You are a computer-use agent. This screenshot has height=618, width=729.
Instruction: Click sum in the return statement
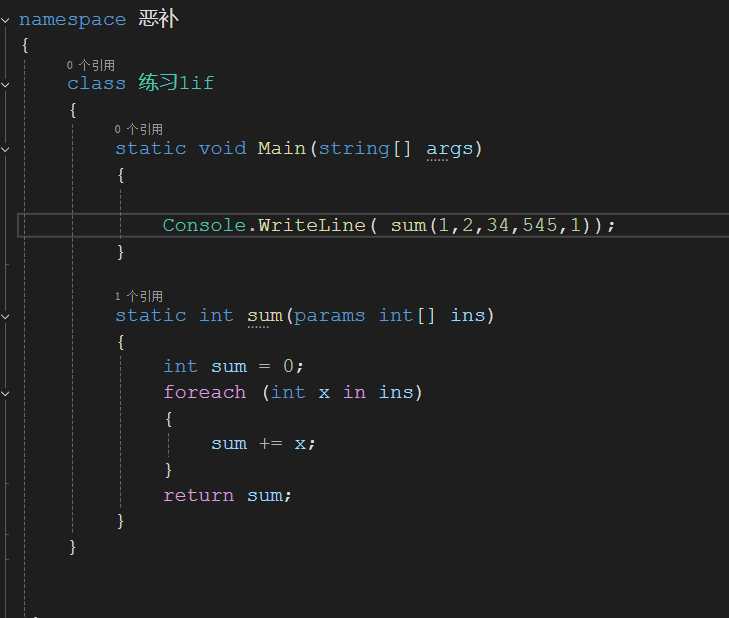tap(265, 496)
